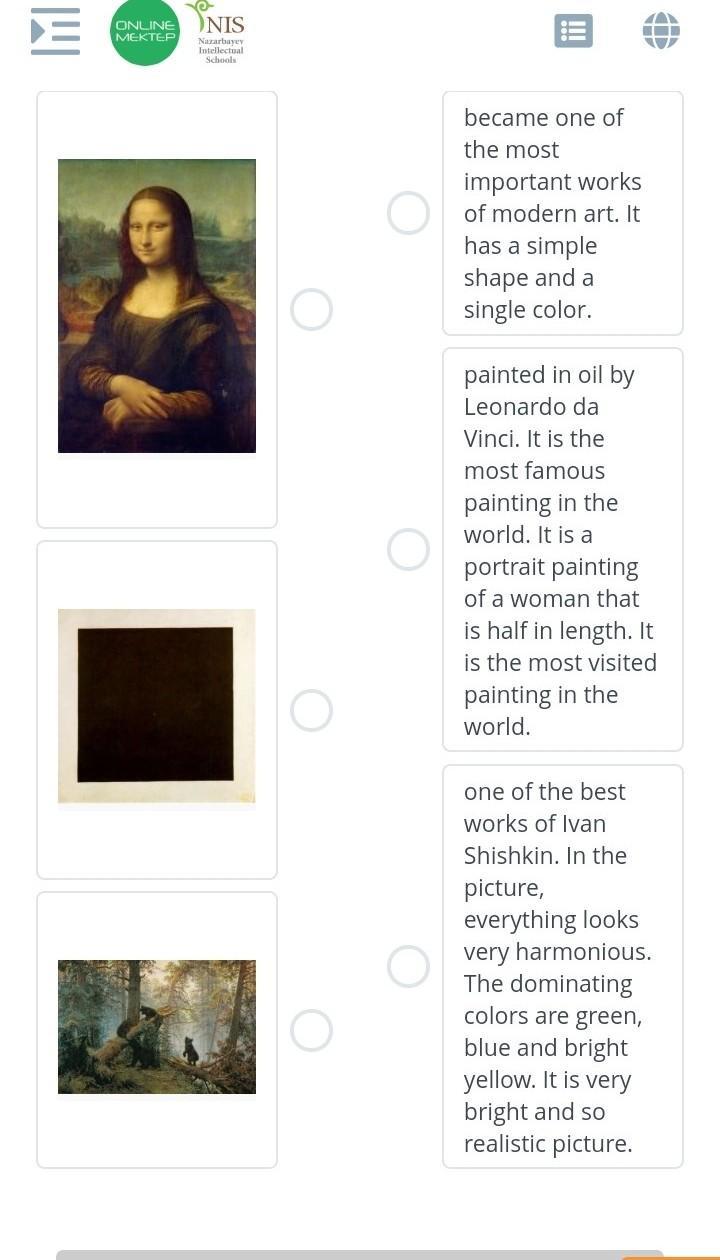Image resolution: width=720 pixels, height=1260 pixels.
Task: Click the Online Mektep green logo
Action: tap(145, 32)
